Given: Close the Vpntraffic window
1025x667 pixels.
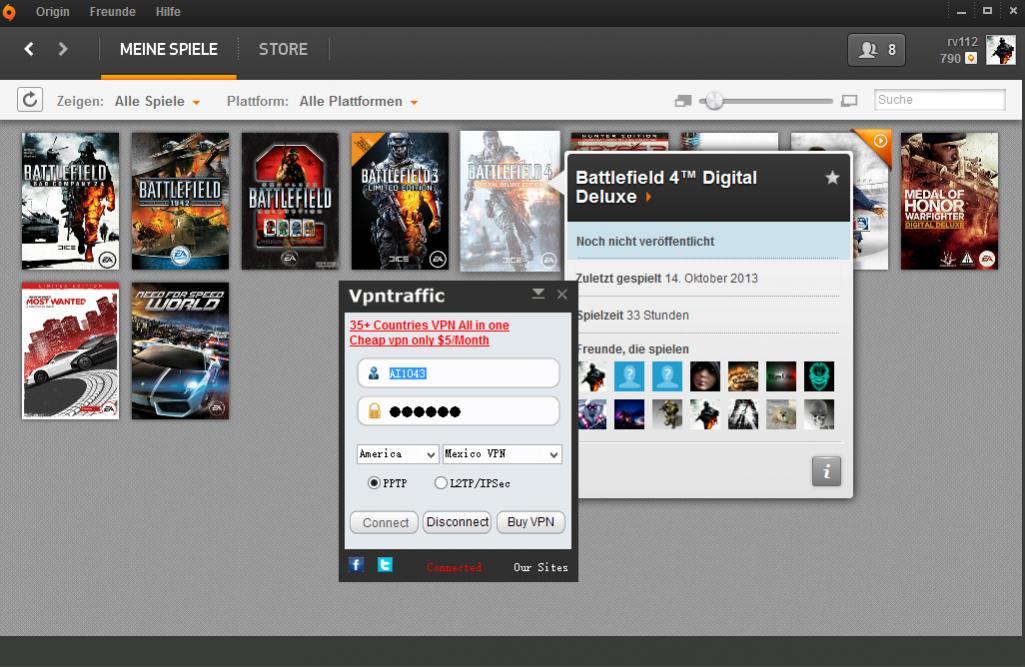Looking at the screenshot, I should (562, 294).
